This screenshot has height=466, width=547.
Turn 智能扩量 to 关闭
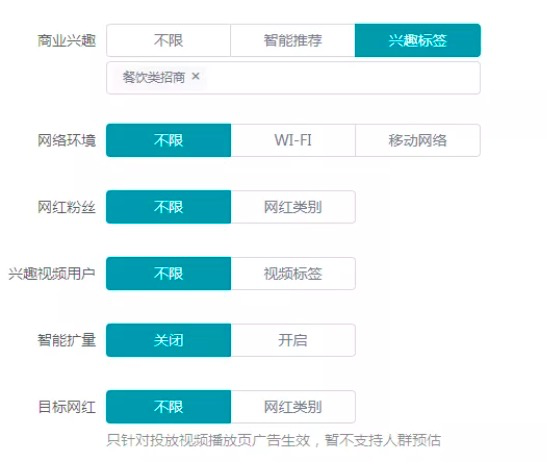168,340
